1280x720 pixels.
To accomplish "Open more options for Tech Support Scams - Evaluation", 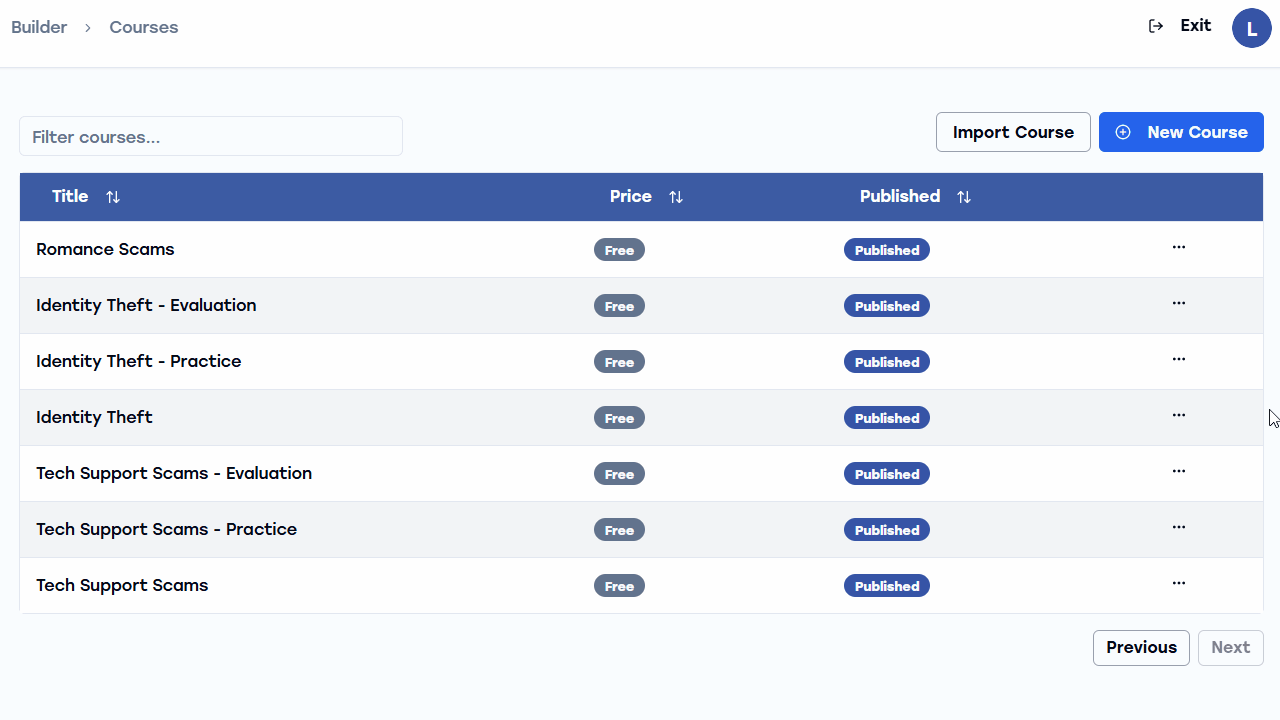I will tap(1178, 472).
